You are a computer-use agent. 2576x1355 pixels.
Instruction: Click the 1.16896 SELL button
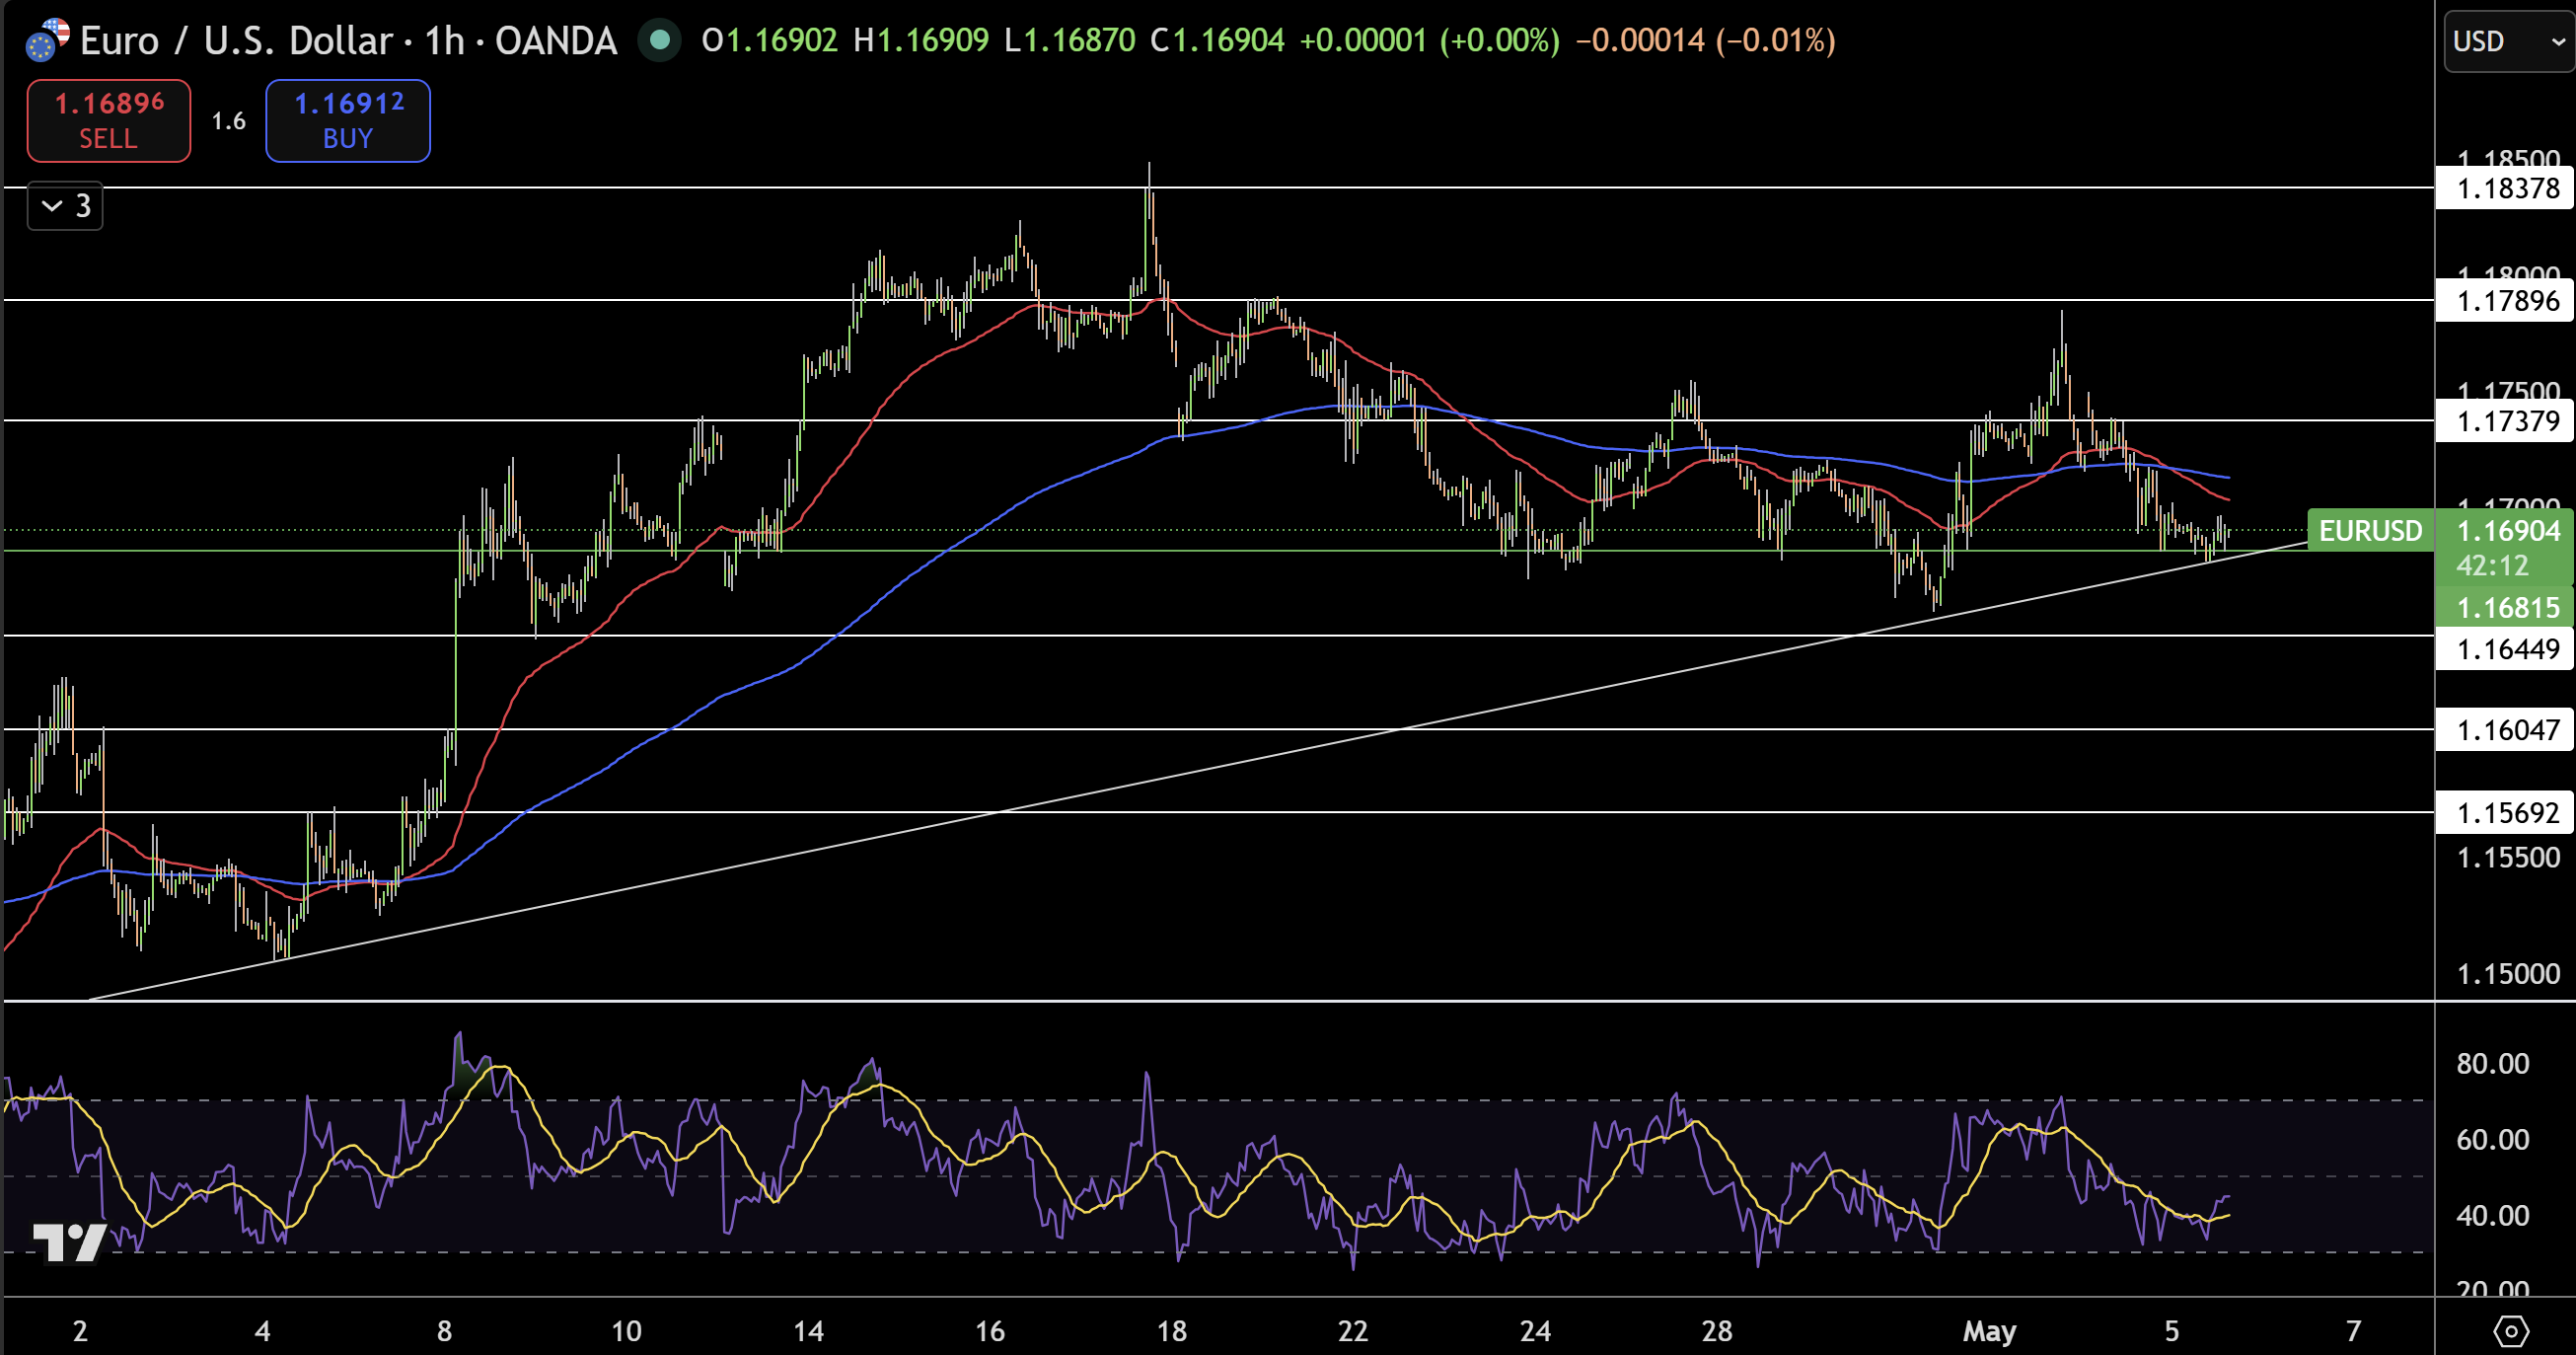point(109,121)
